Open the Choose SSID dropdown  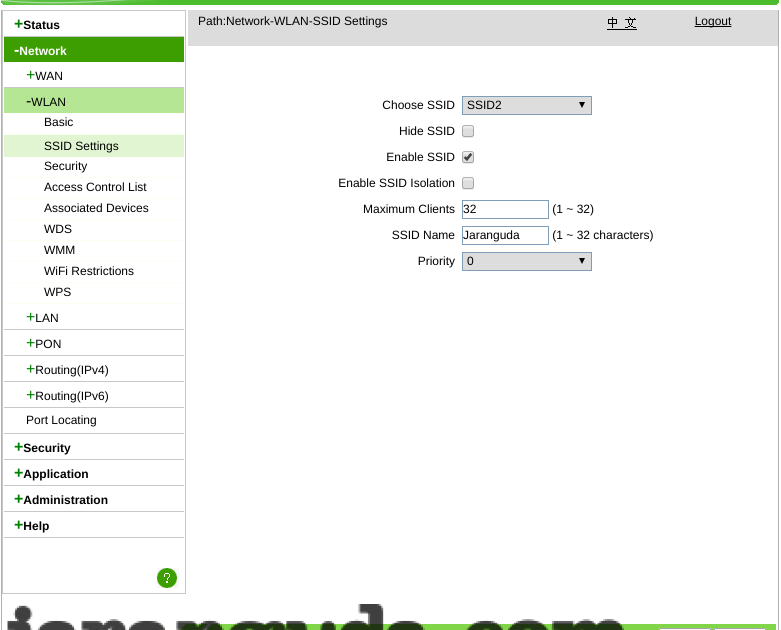(526, 105)
